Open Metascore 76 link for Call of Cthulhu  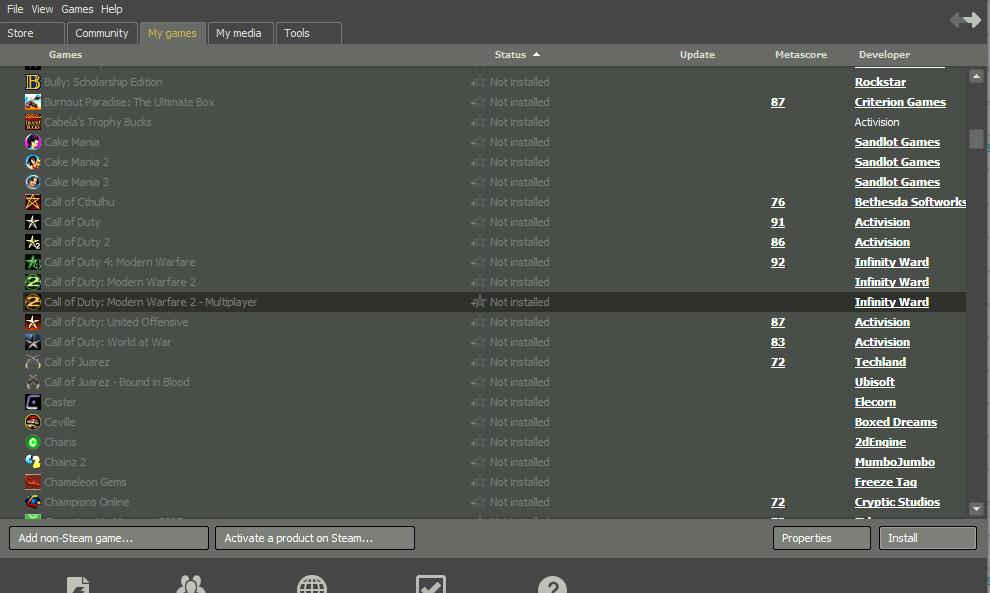pos(778,202)
